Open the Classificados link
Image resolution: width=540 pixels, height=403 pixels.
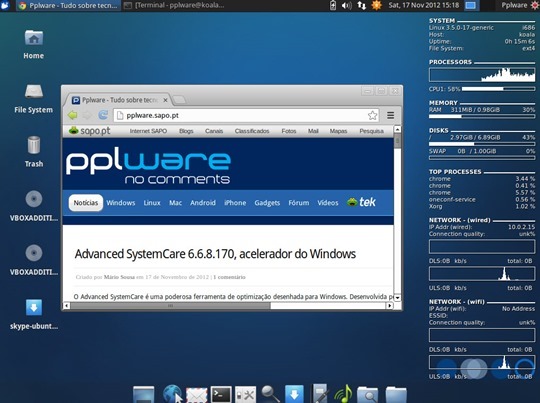(252, 131)
